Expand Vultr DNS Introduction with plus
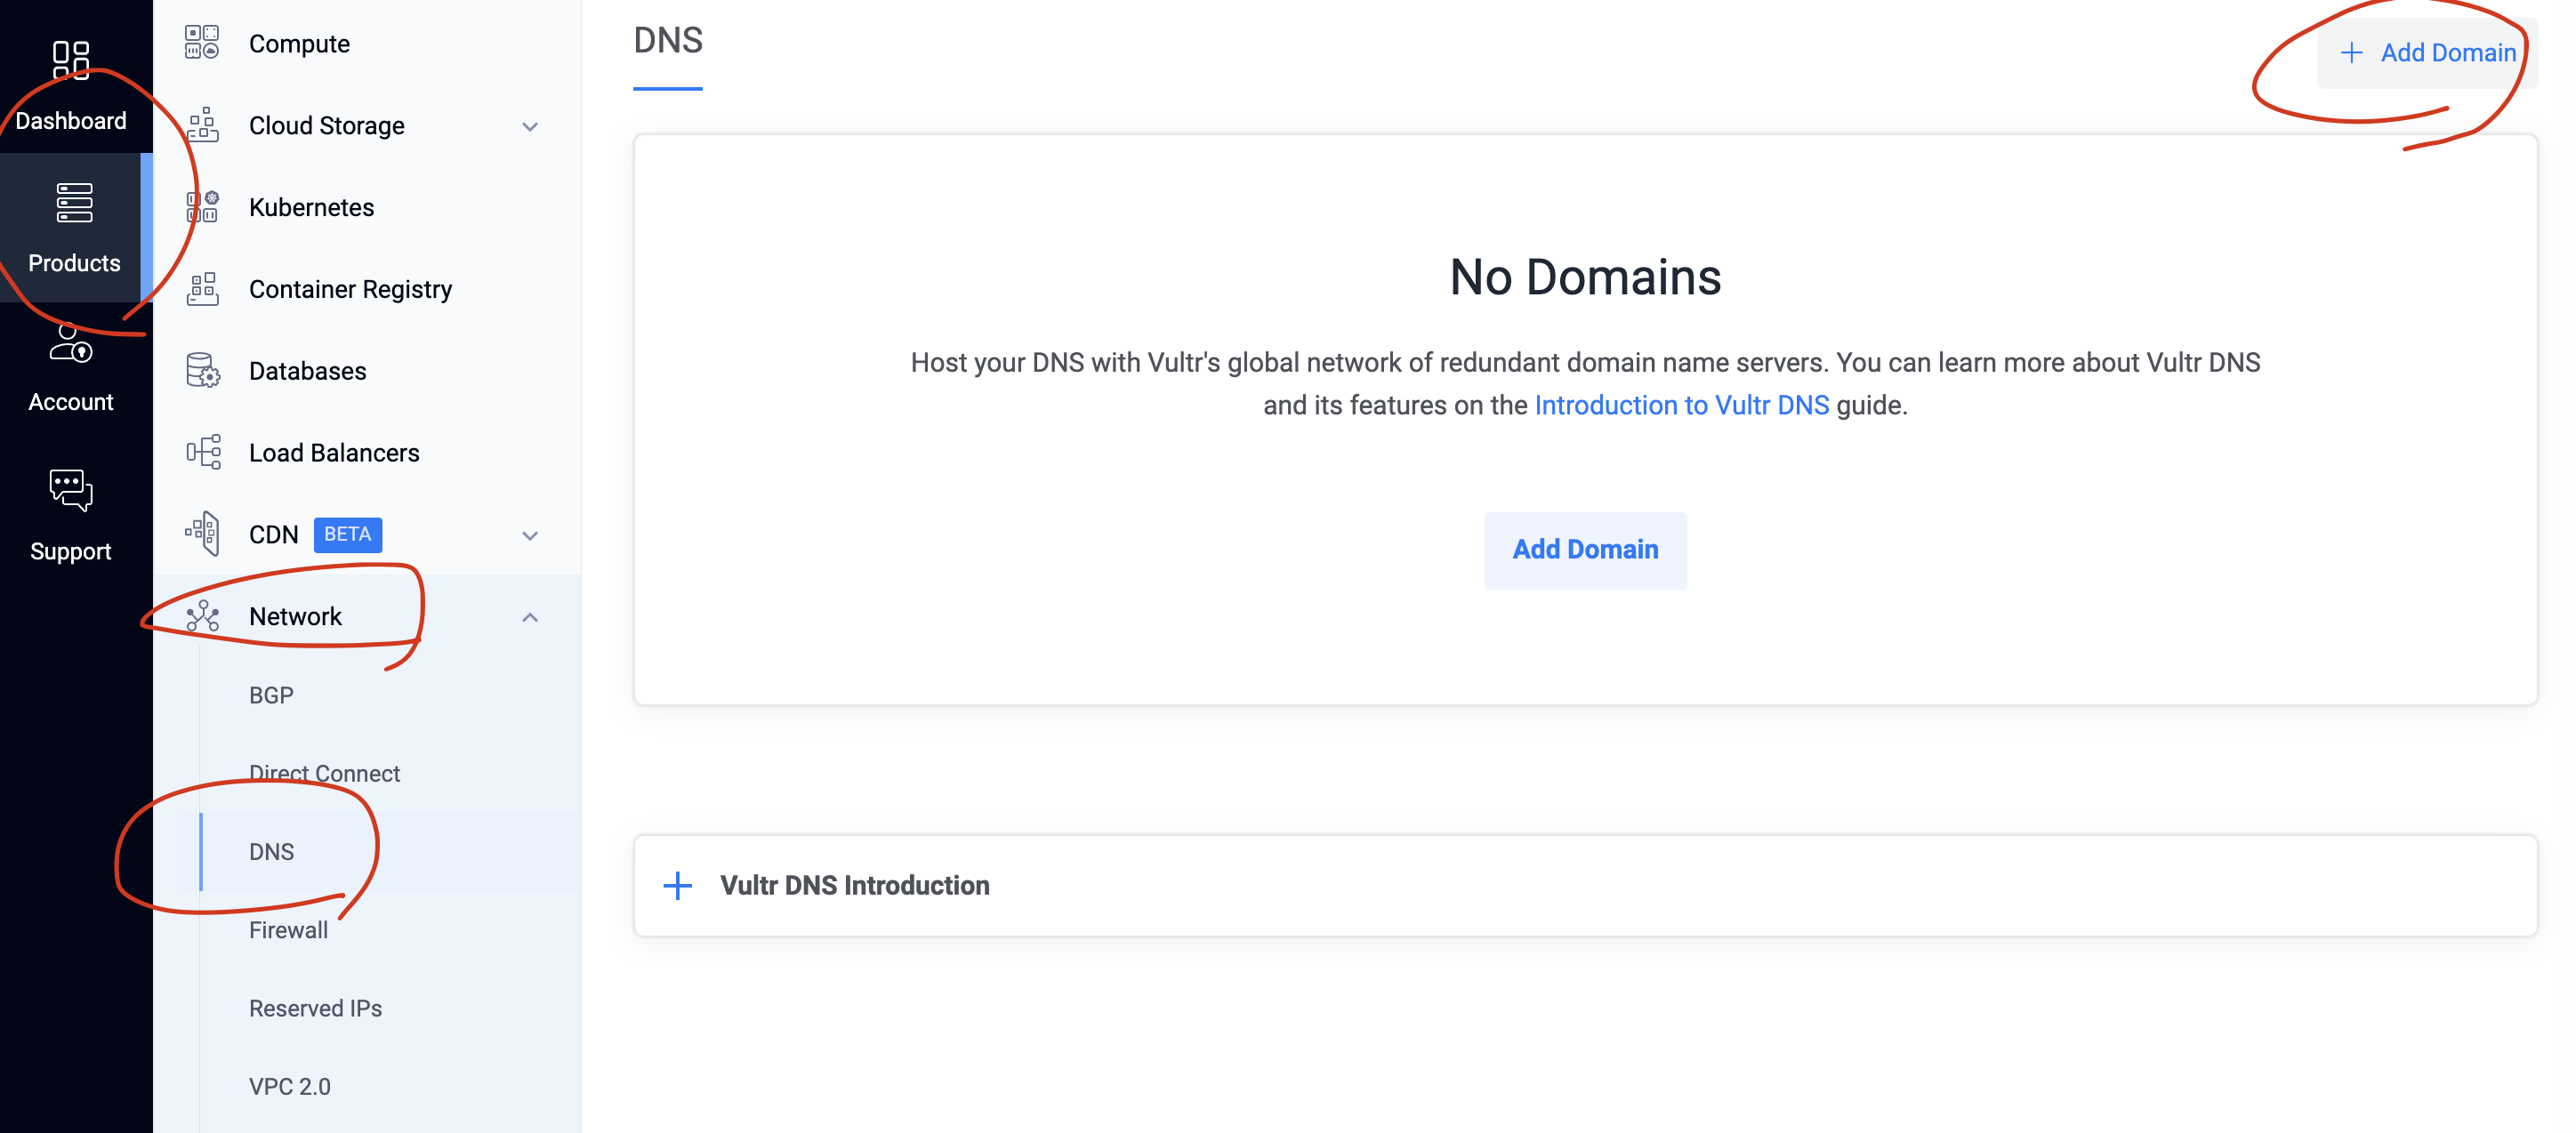The width and height of the screenshot is (2576, 1133). [x=678, y=885]
